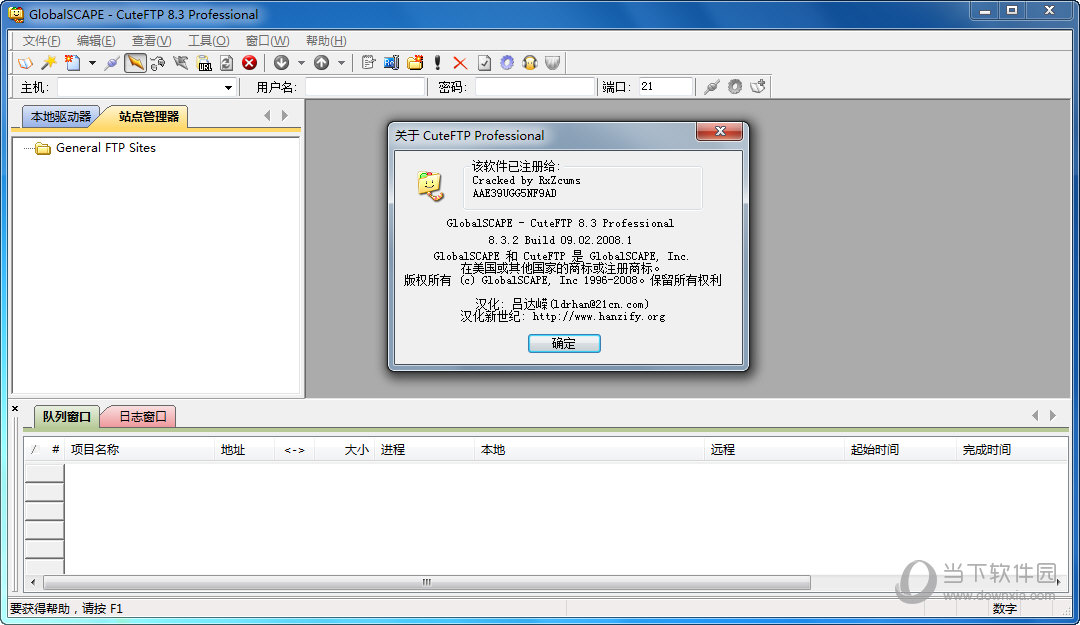
Task: Click the Properties checkmark page icon
Action: pyautogui.click(x=484, y=63)
